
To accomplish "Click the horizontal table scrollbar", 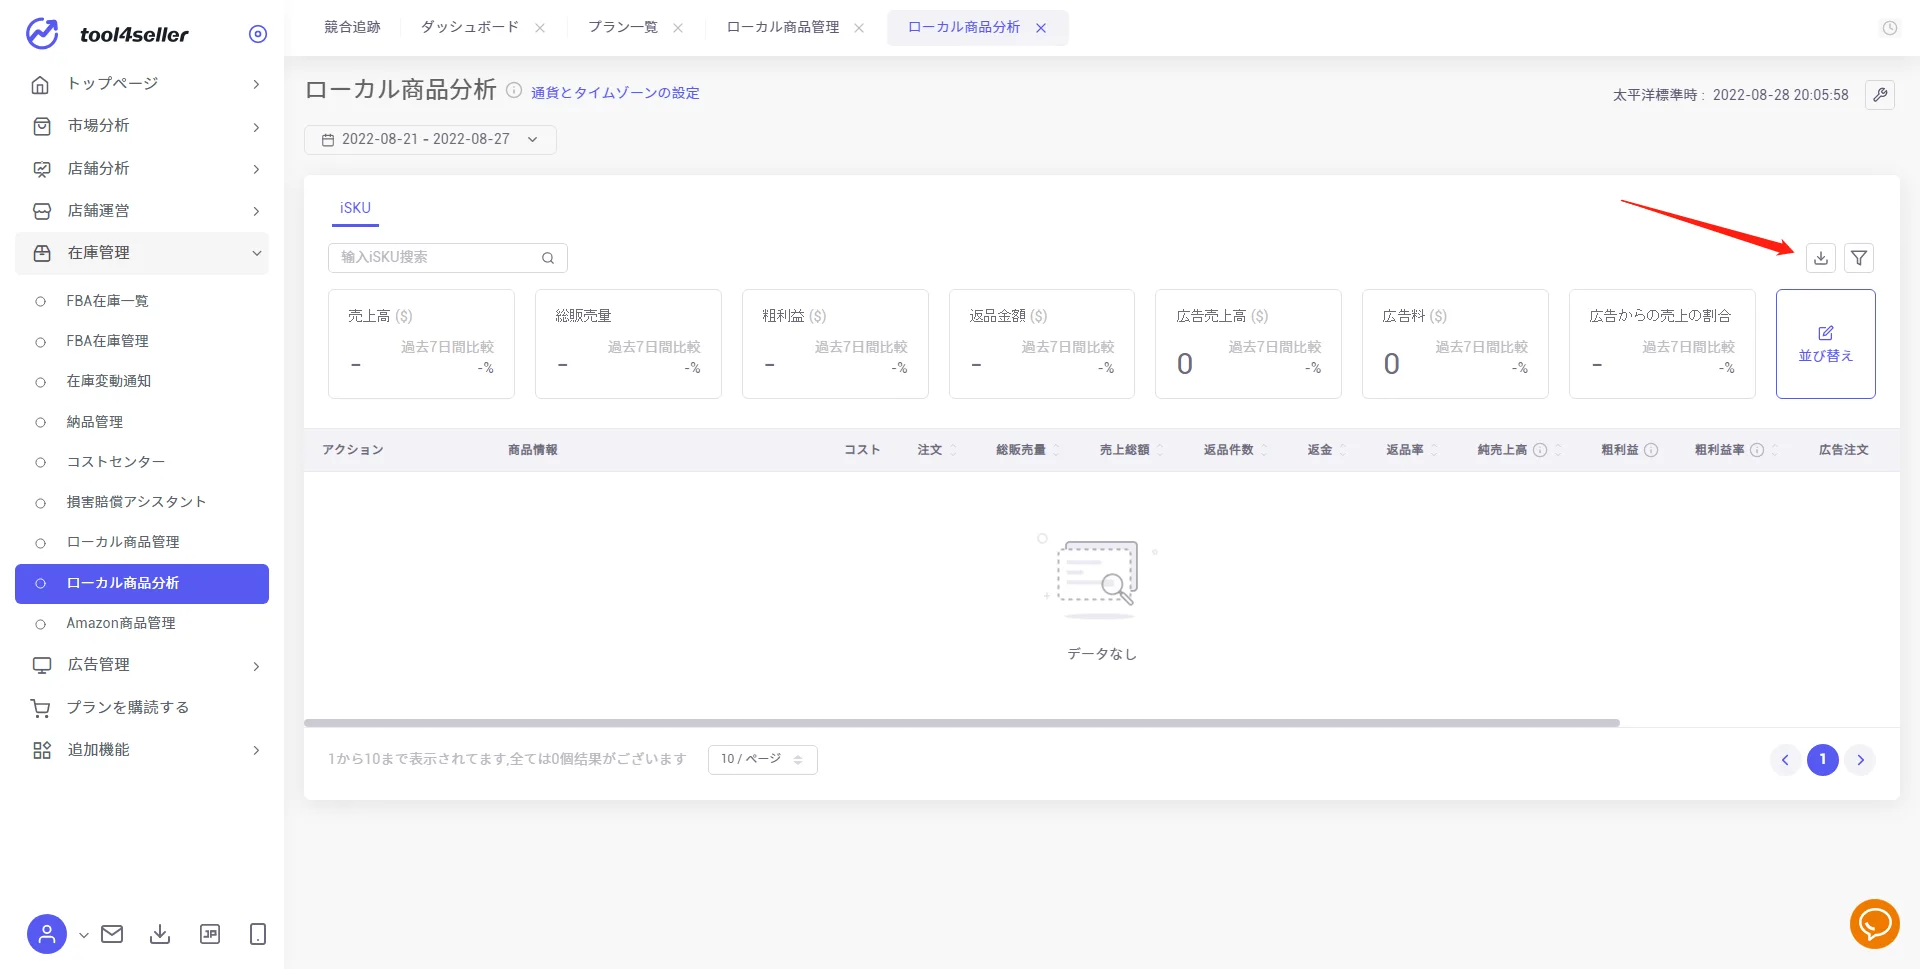I will 961,723.
